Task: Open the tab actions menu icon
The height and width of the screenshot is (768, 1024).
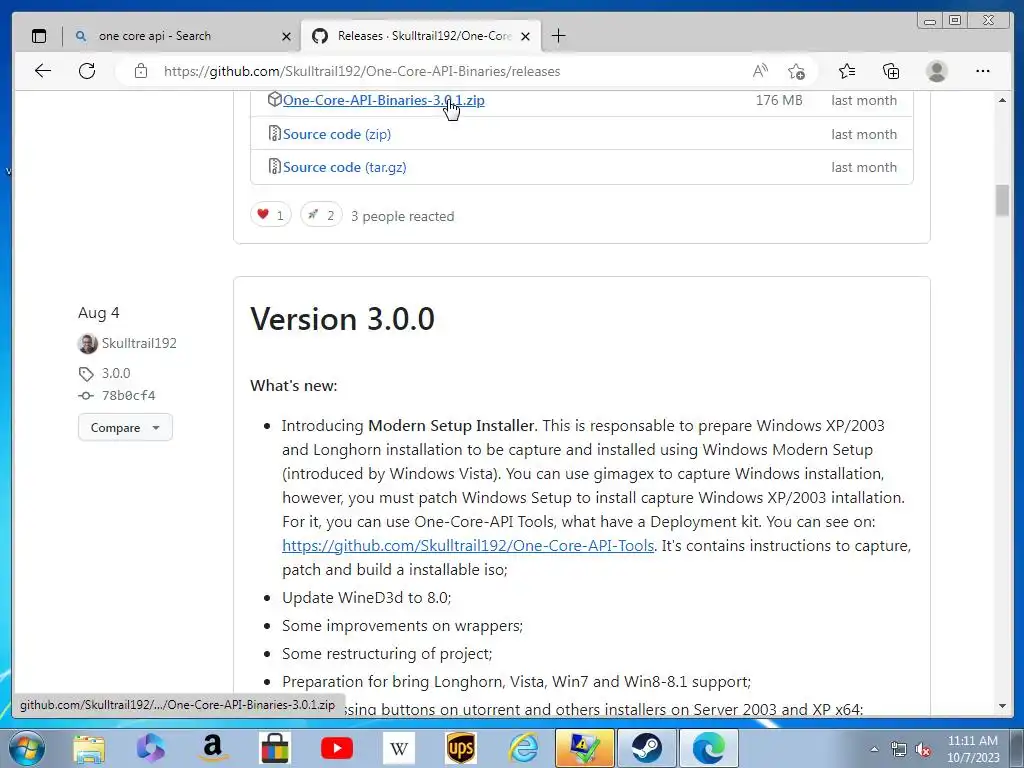Action: click(39, 36)
